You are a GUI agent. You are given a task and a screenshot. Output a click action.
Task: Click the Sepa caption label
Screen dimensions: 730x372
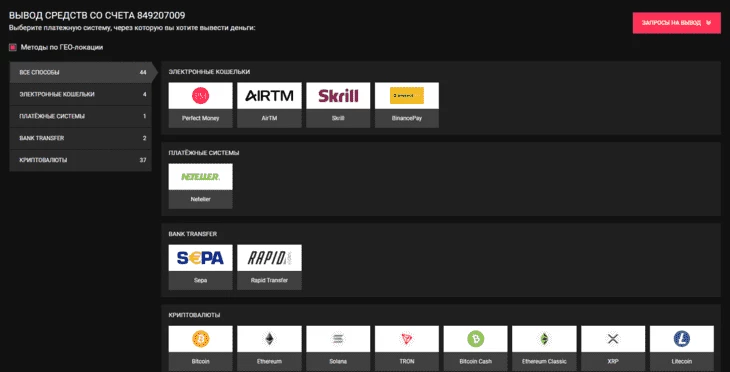tap(200, 280)
